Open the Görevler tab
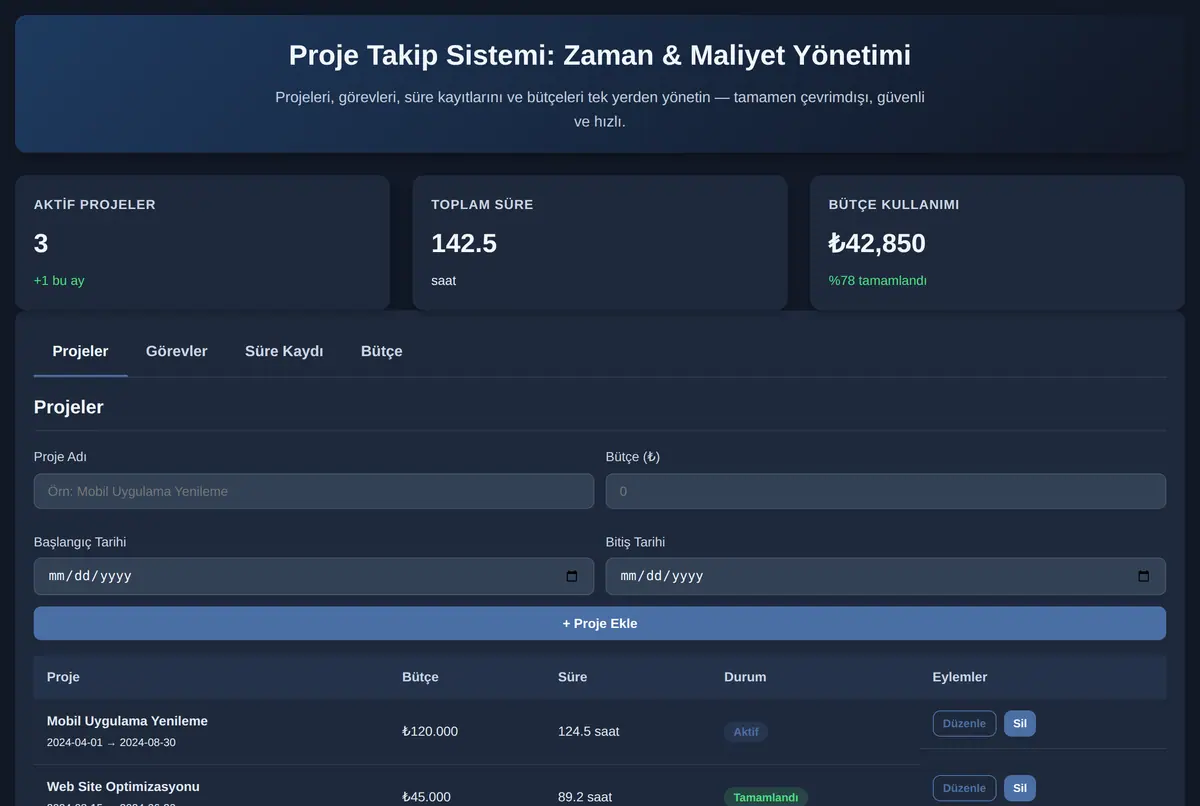1200x806 pixels. (x=177, y=351)
